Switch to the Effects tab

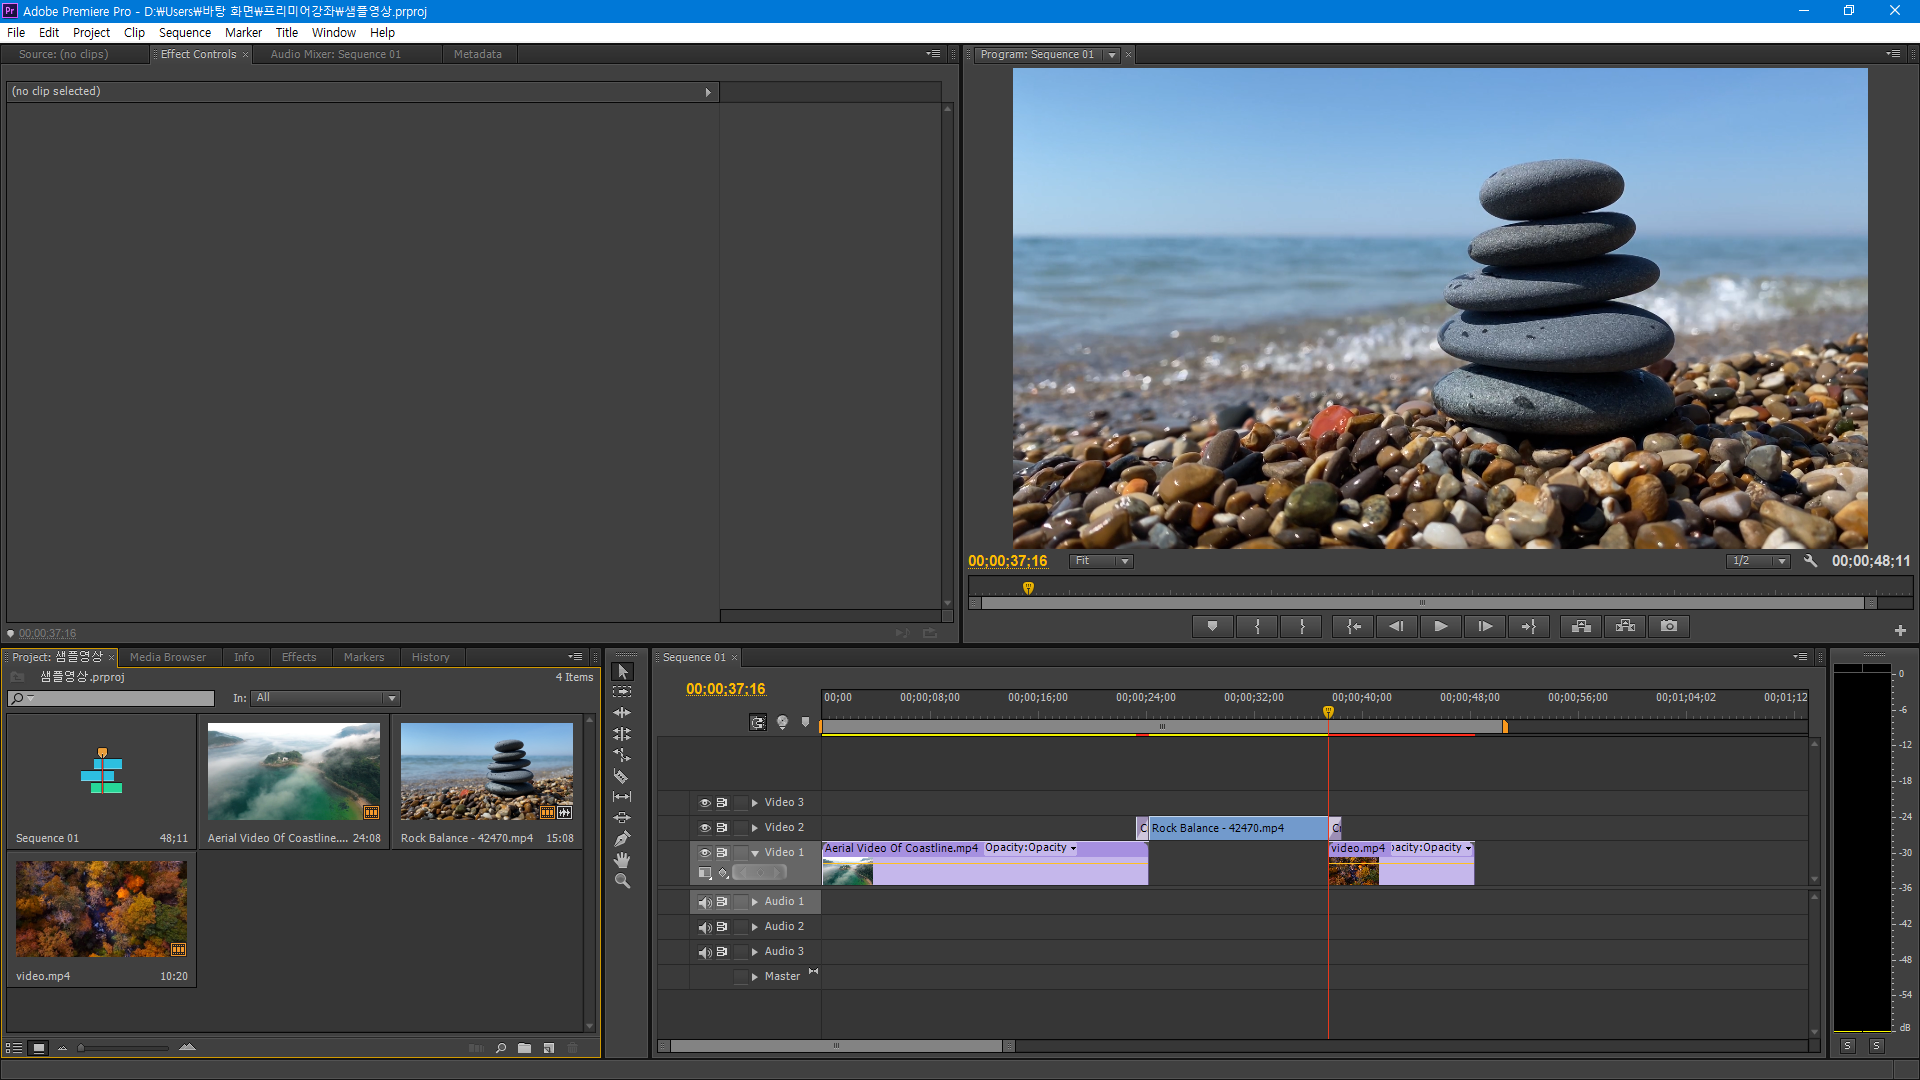click(x=298, y=657)
